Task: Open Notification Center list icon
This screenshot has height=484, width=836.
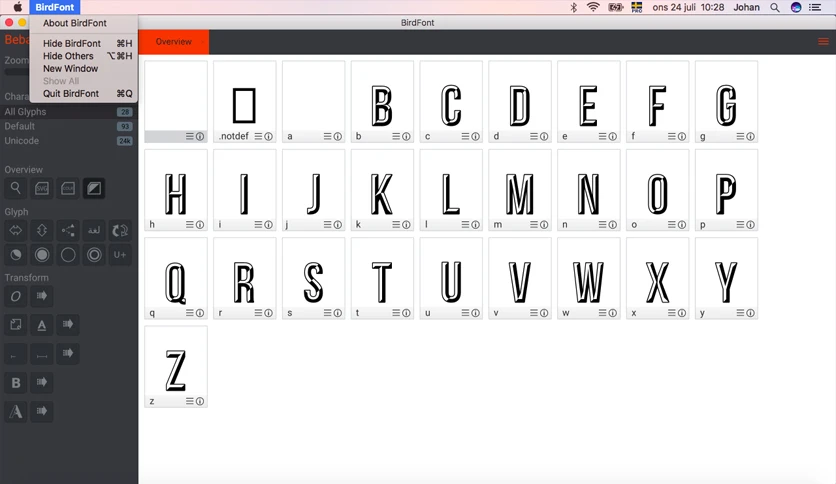Action: pyautogui.click(x=815, y=7)
